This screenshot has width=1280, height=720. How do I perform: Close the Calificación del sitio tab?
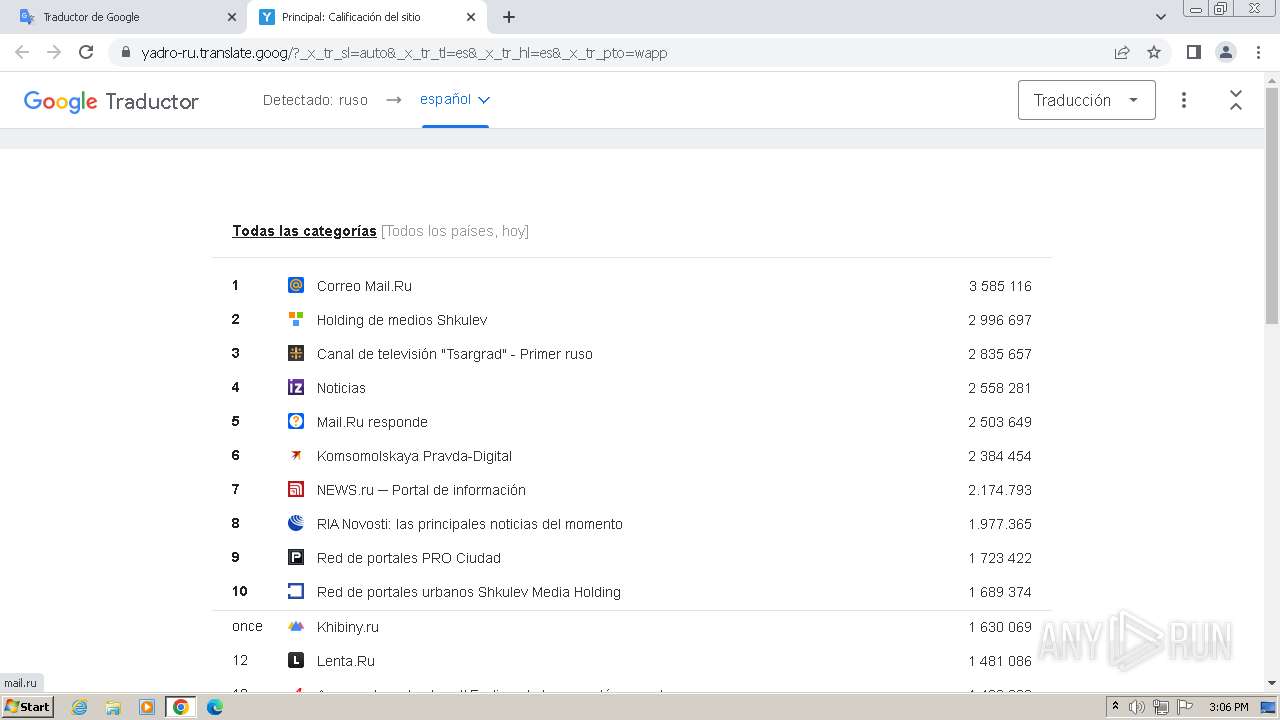tap(471, 17)
